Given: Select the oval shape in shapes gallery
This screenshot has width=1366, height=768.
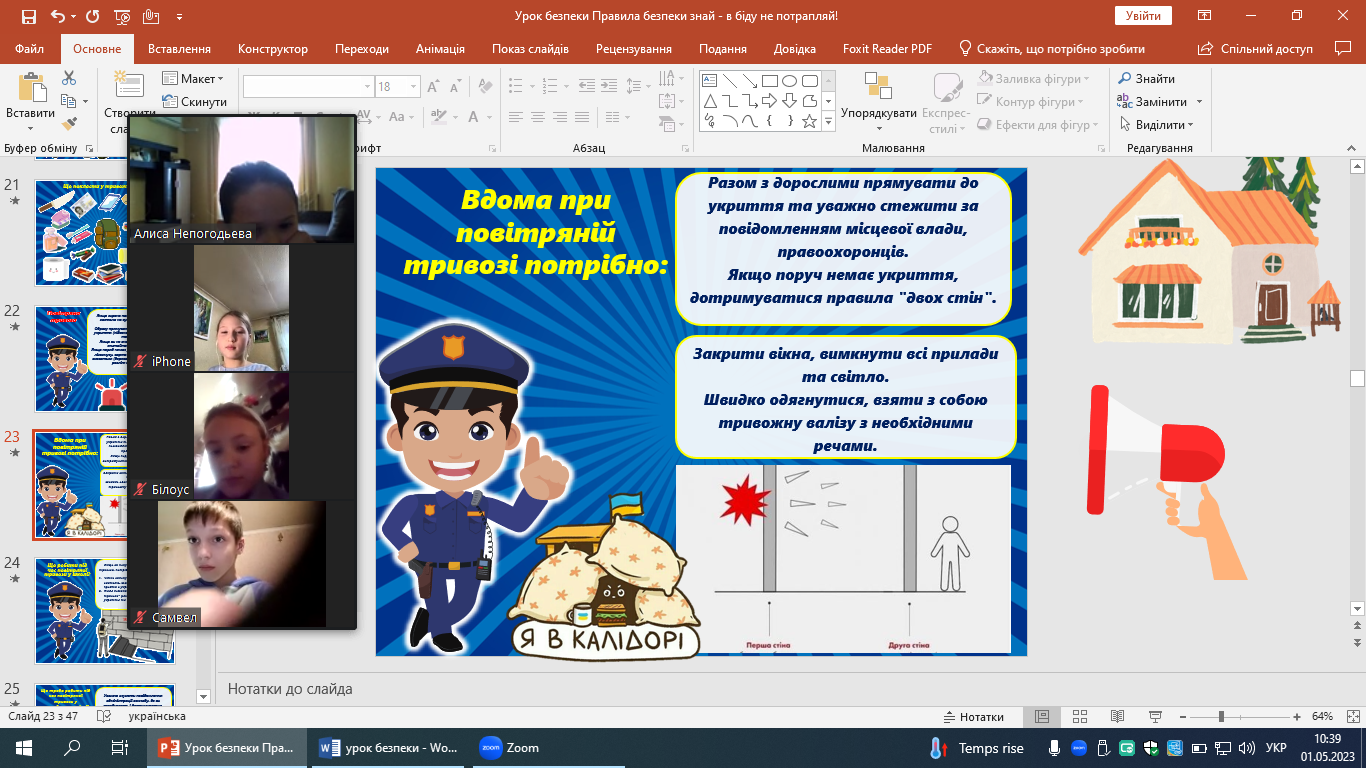Looking at the screenshot, I should click(789, 81).
